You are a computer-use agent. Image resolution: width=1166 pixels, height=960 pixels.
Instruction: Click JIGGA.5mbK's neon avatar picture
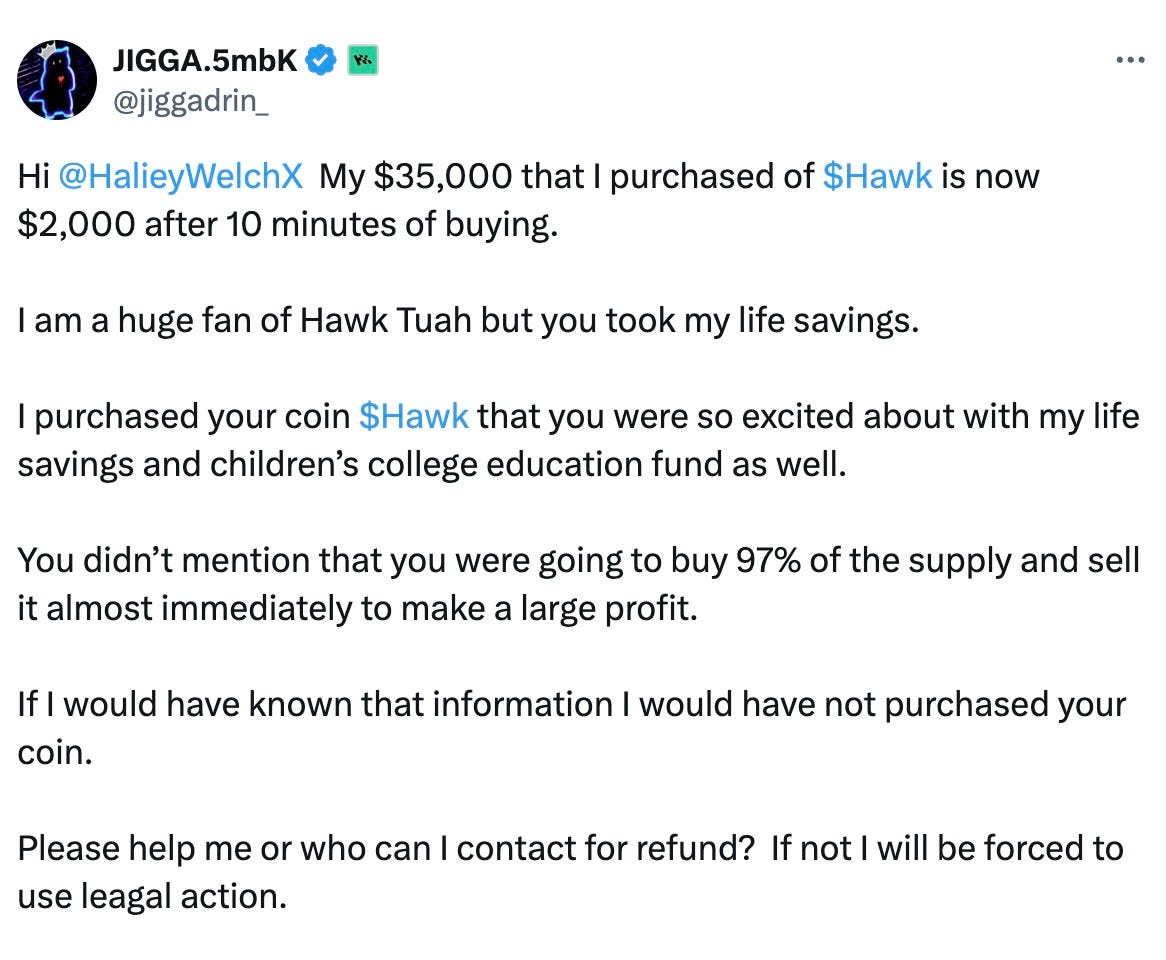point(57,78)
